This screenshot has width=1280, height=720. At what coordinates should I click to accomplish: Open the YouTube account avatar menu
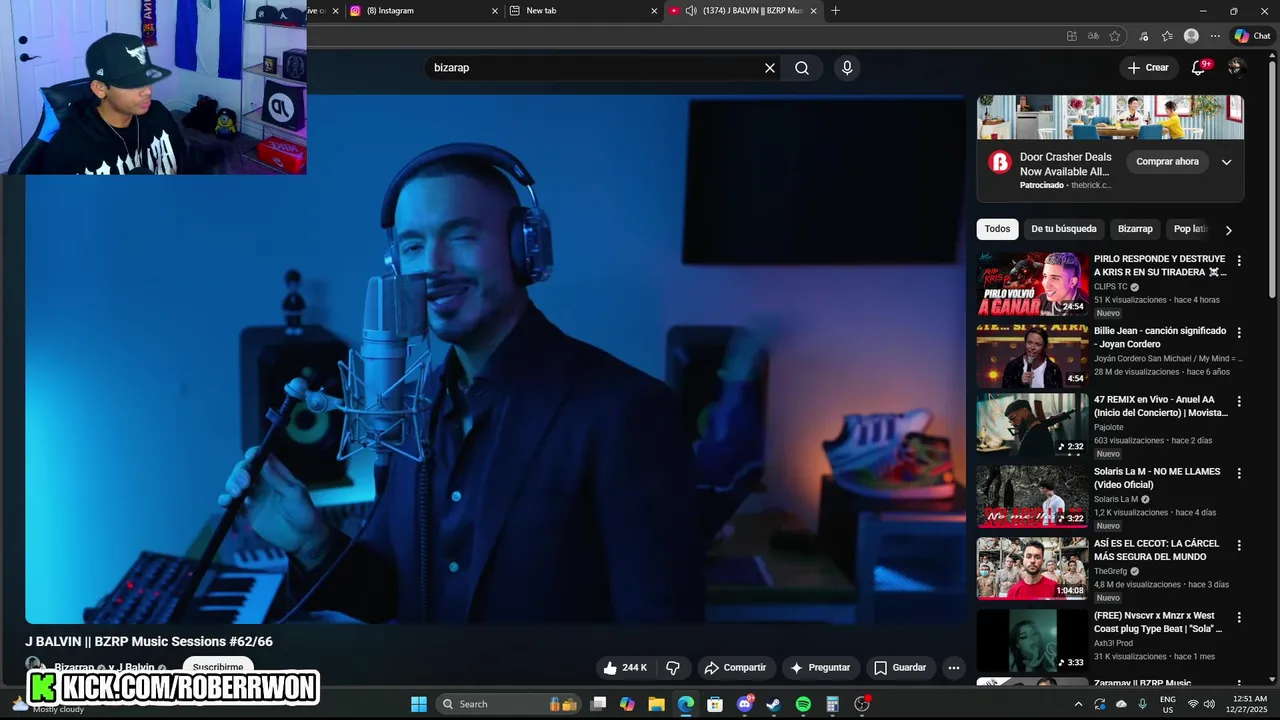(1236, 67)
